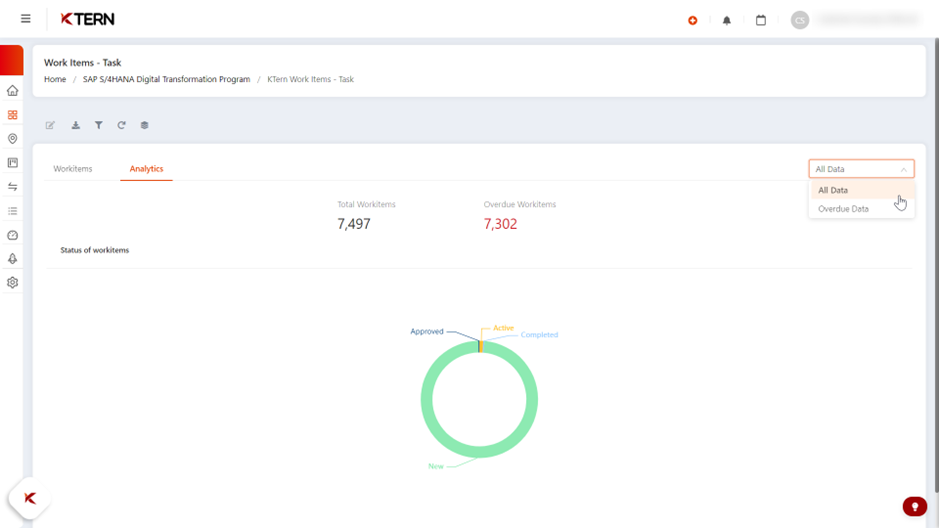Open the calendar icon in header

(x=761, y=20)
